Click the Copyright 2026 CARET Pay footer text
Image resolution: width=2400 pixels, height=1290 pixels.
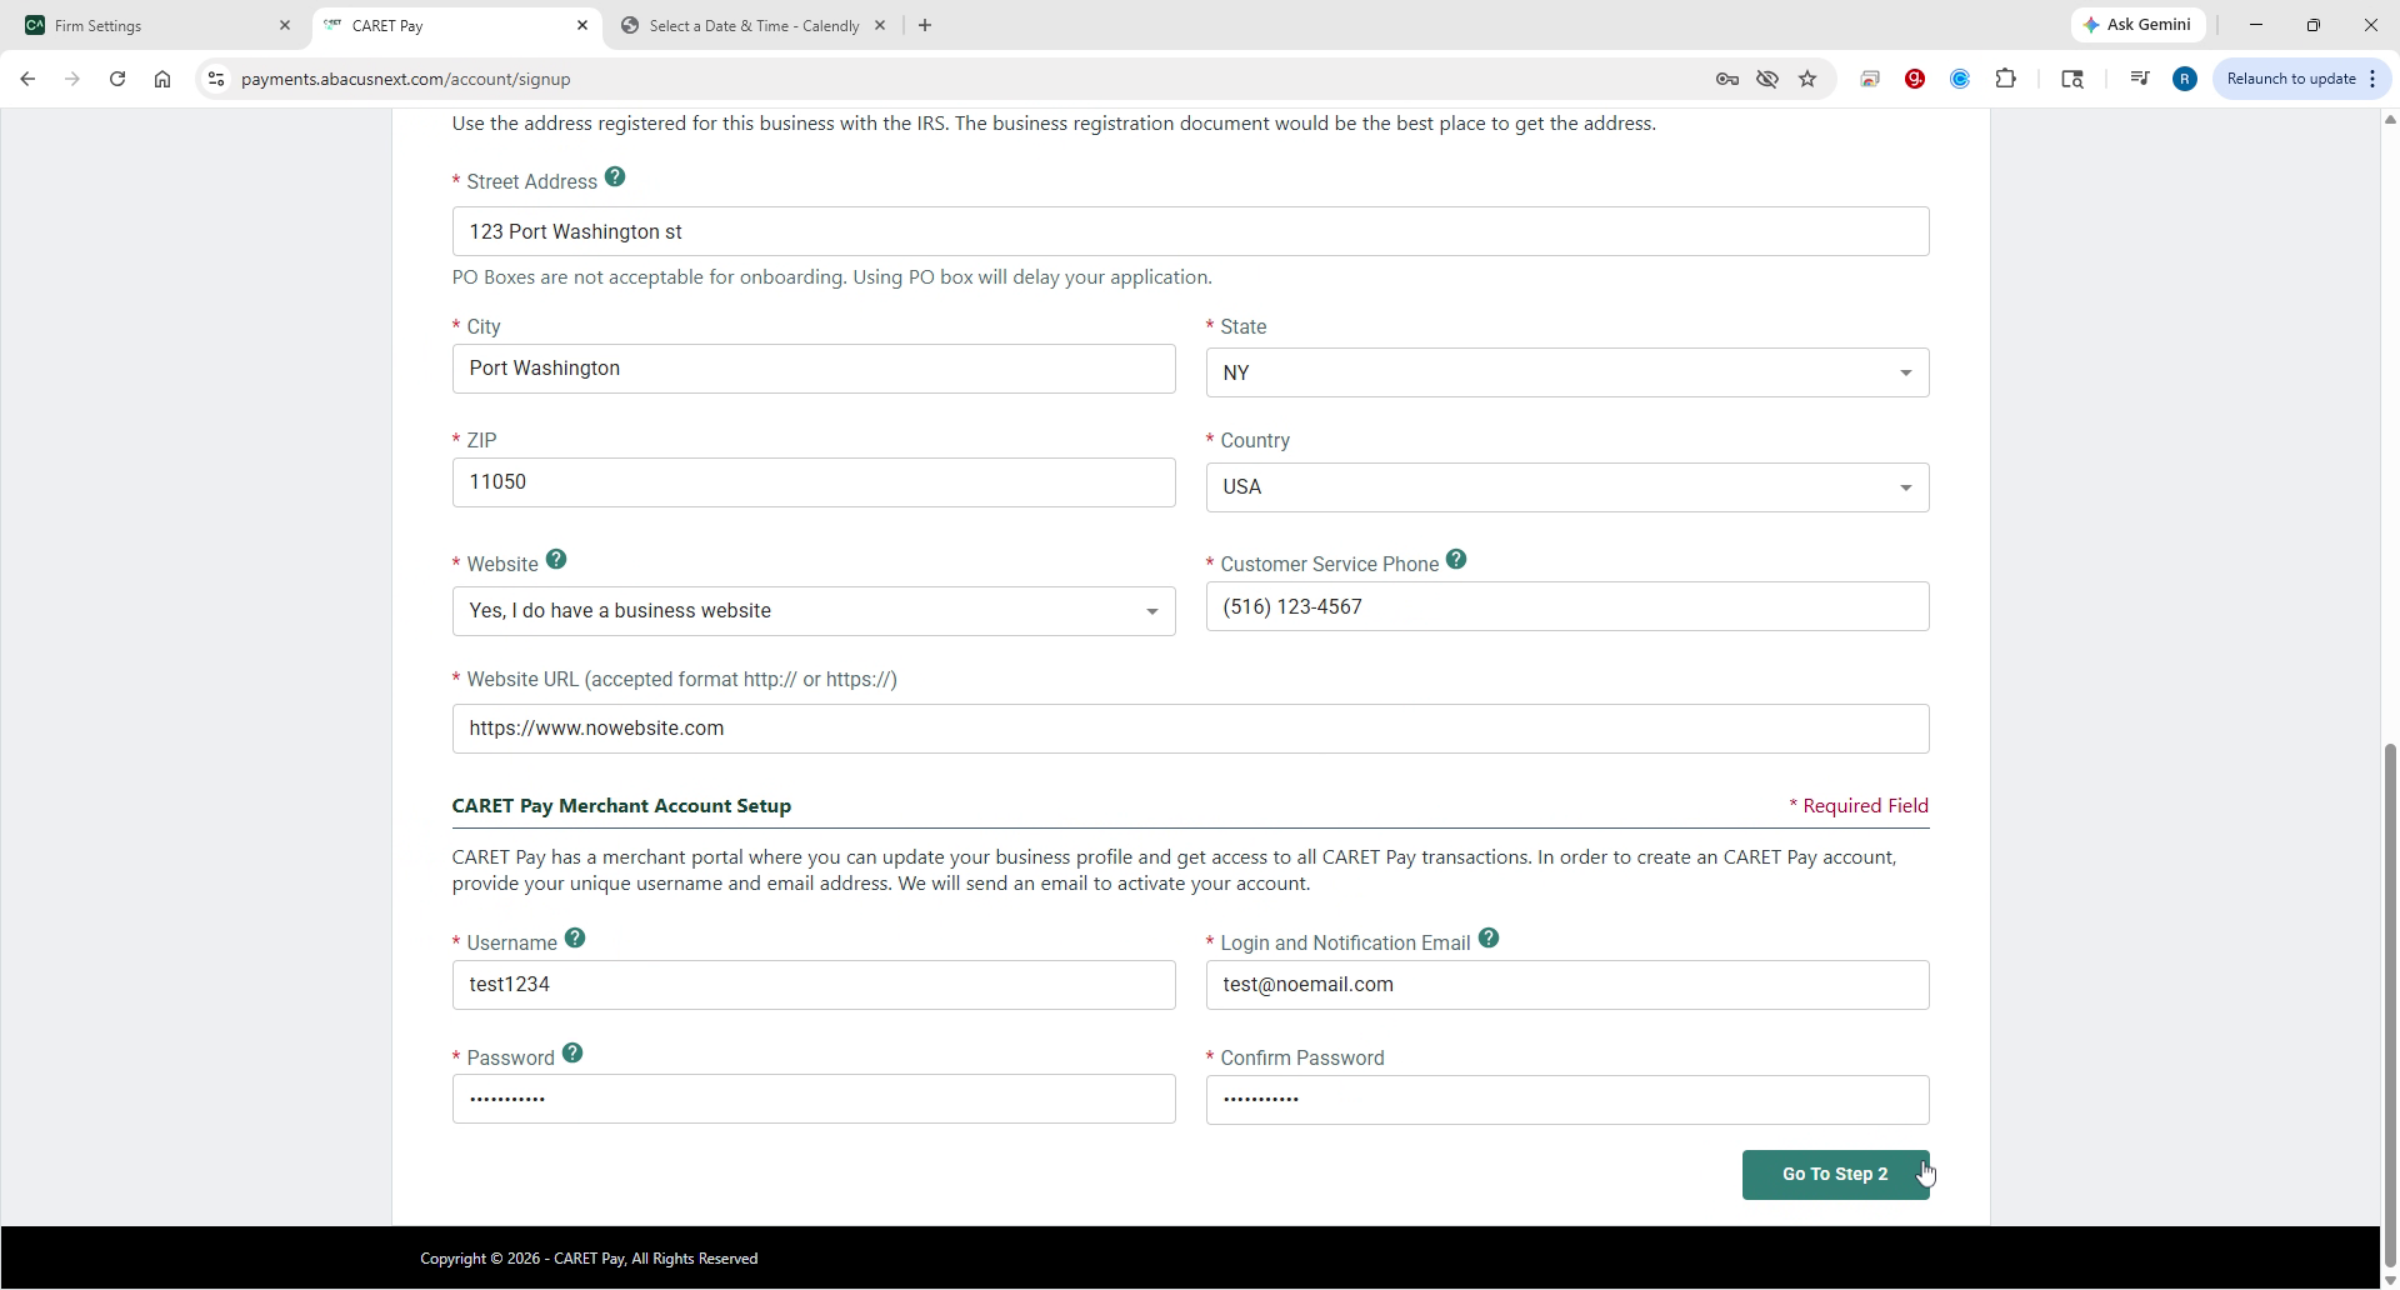tap(589, 1258)
